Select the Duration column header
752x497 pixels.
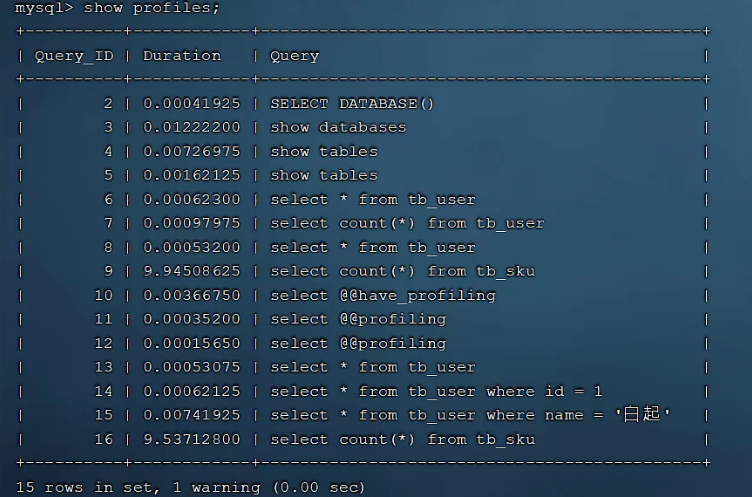(x=182, y=56)
